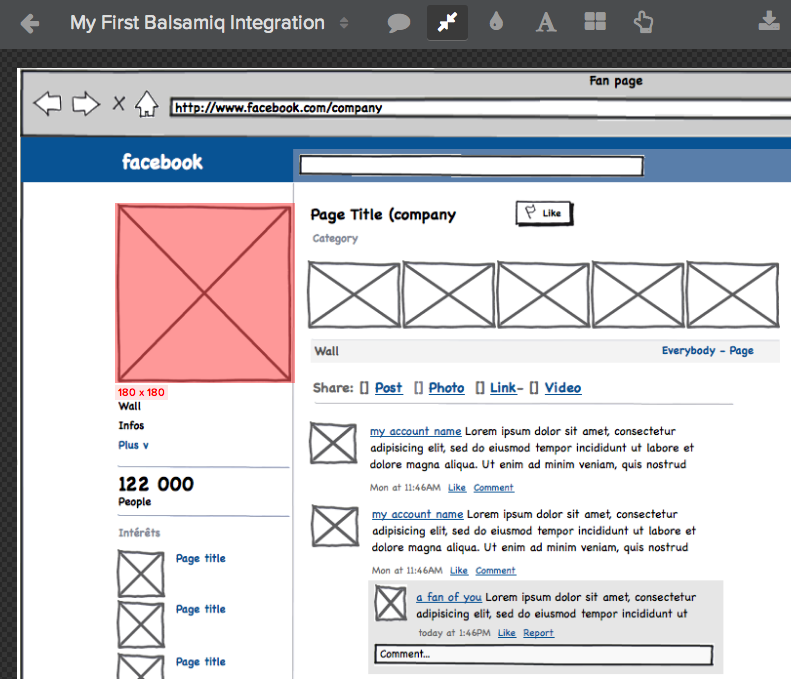Click the Link share link
The image size is (791, 679).
tap(503, 388)
